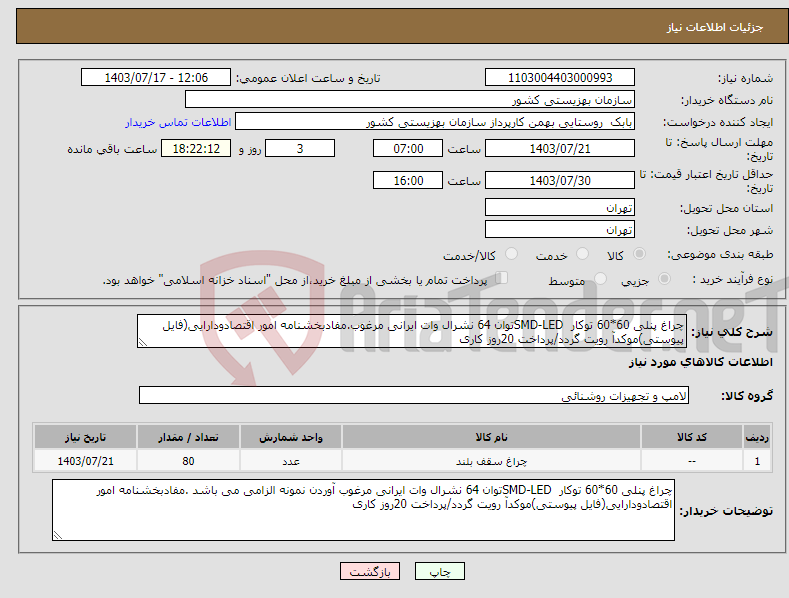Click the جزئیات اطلاعات نیاز header title
This screenshot has width=789, height=598.
(715, 27)
